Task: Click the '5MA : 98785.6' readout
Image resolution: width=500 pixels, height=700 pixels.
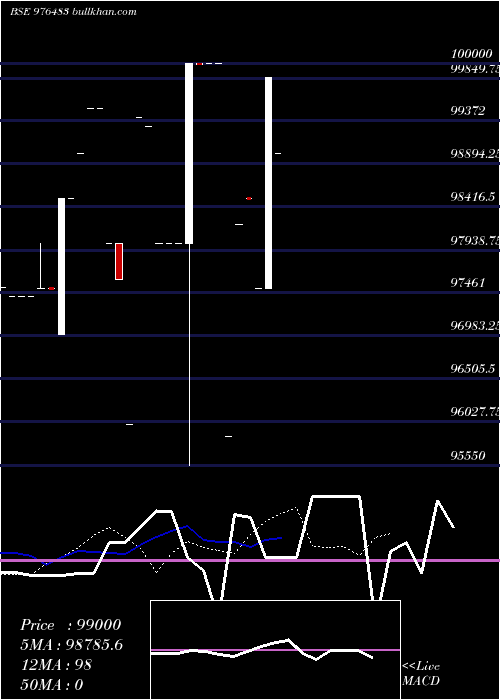Action: click(71, 645)
